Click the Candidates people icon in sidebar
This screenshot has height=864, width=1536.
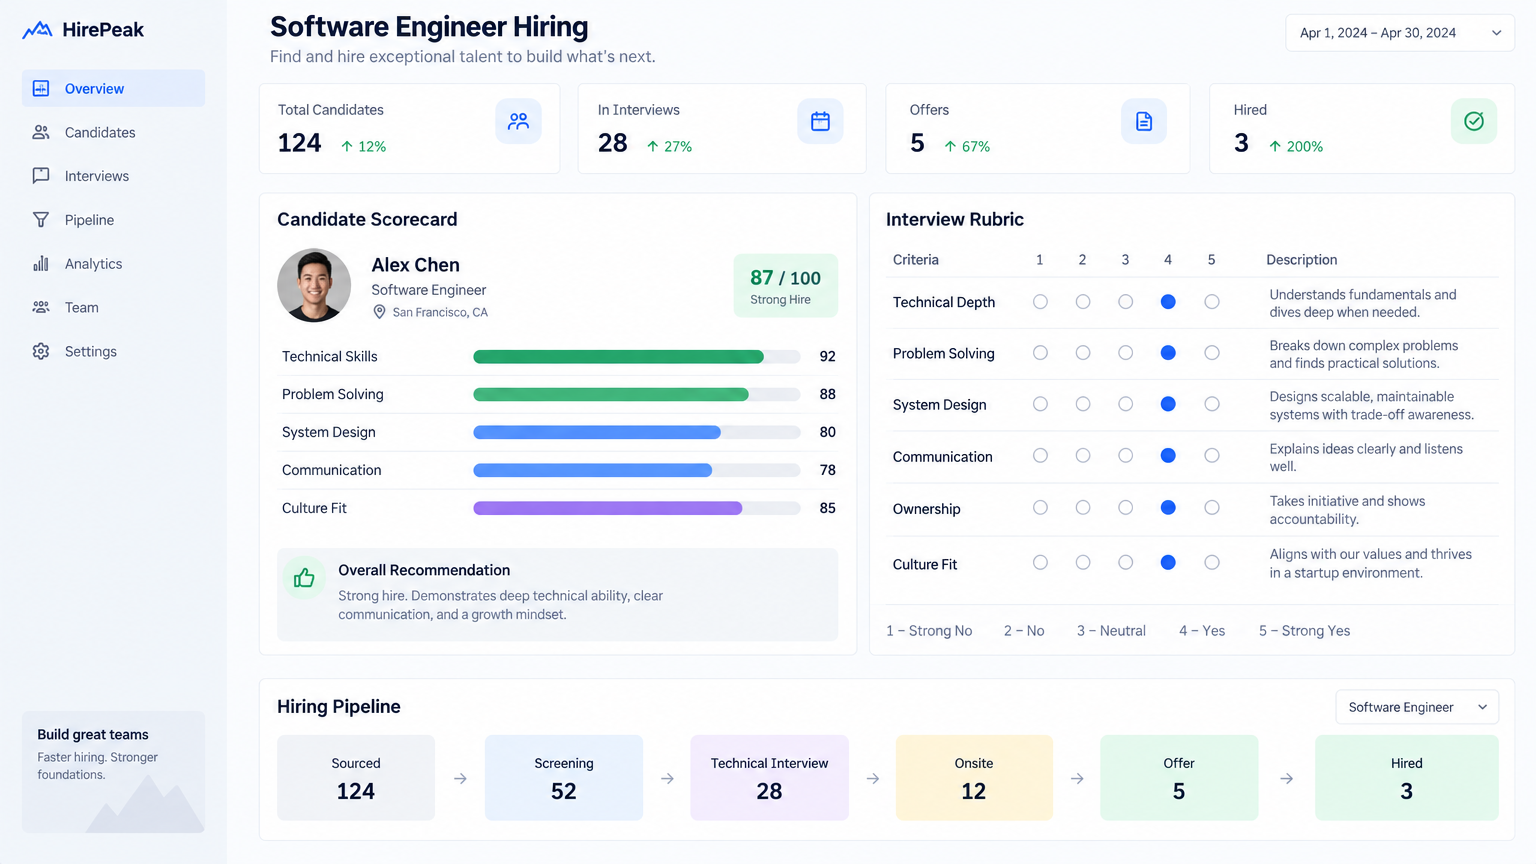pyautogui.click(x=41, y=132)
